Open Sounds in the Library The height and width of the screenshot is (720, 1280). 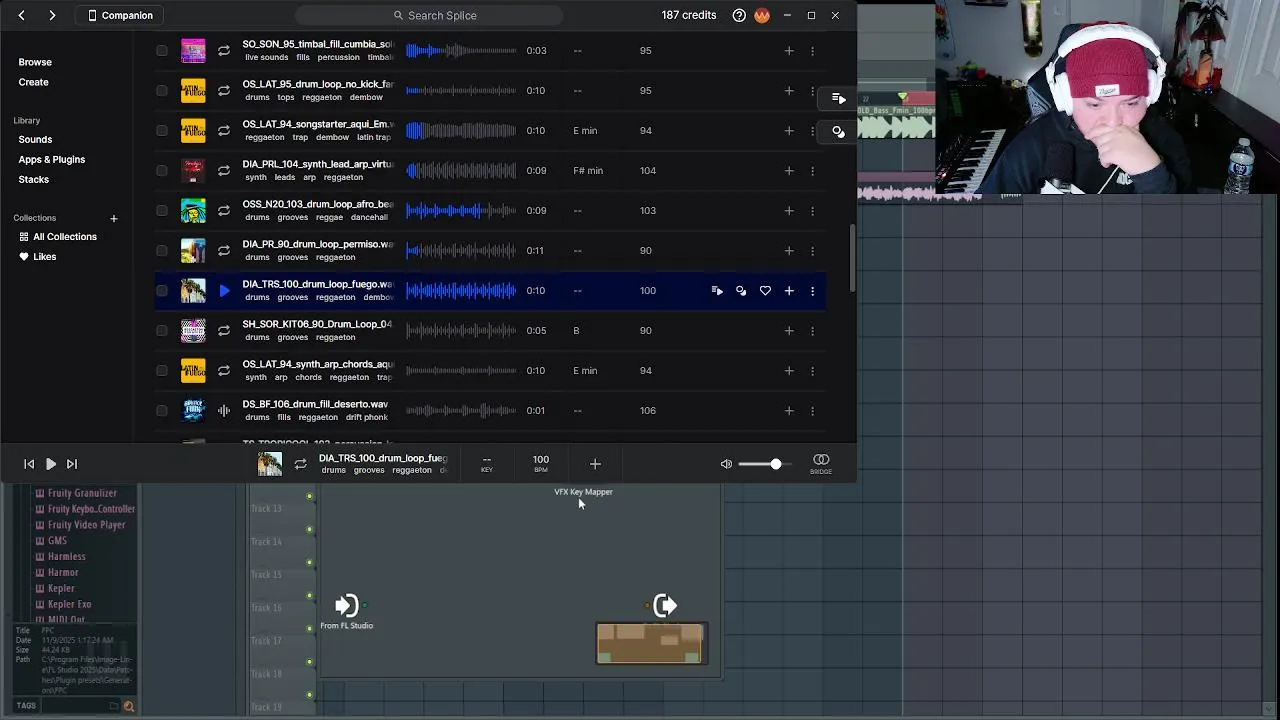[x=35, y=139]
